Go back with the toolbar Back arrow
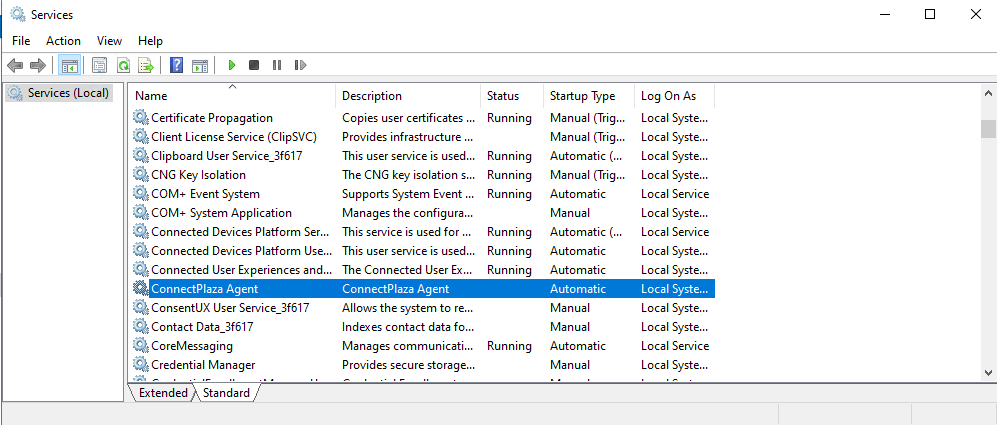This screenshot has height=425, width=997. (15, 65)
